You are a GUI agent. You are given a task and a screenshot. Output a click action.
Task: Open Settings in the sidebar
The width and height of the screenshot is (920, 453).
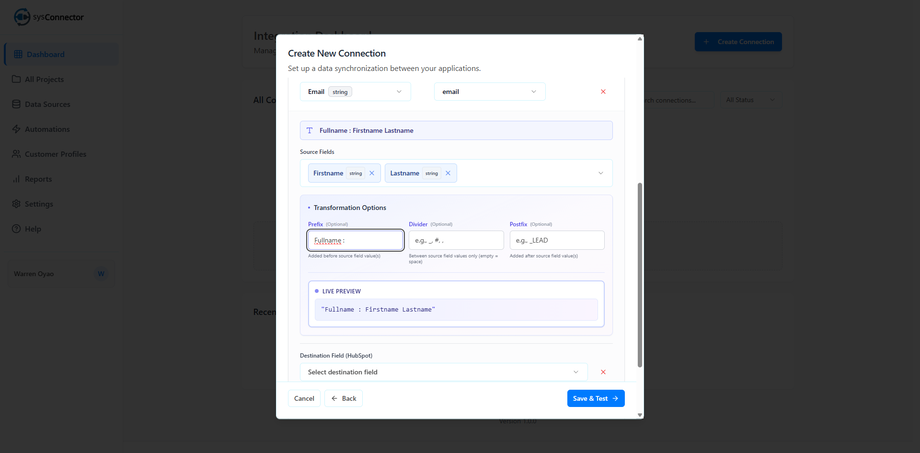61,204
